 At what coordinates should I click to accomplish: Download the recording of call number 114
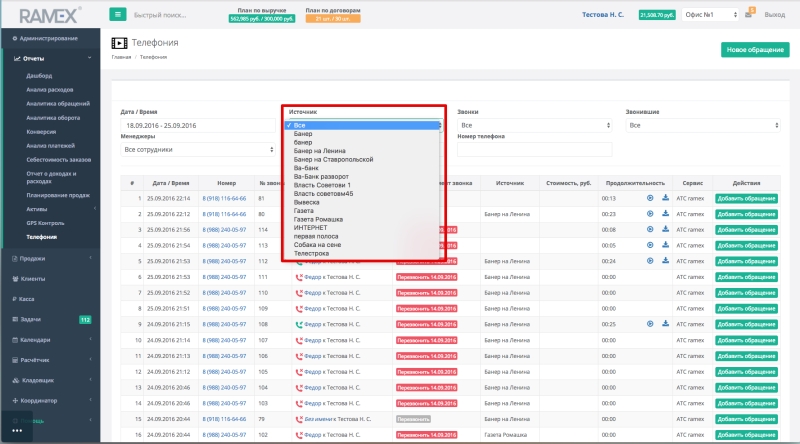pos(665,230)
